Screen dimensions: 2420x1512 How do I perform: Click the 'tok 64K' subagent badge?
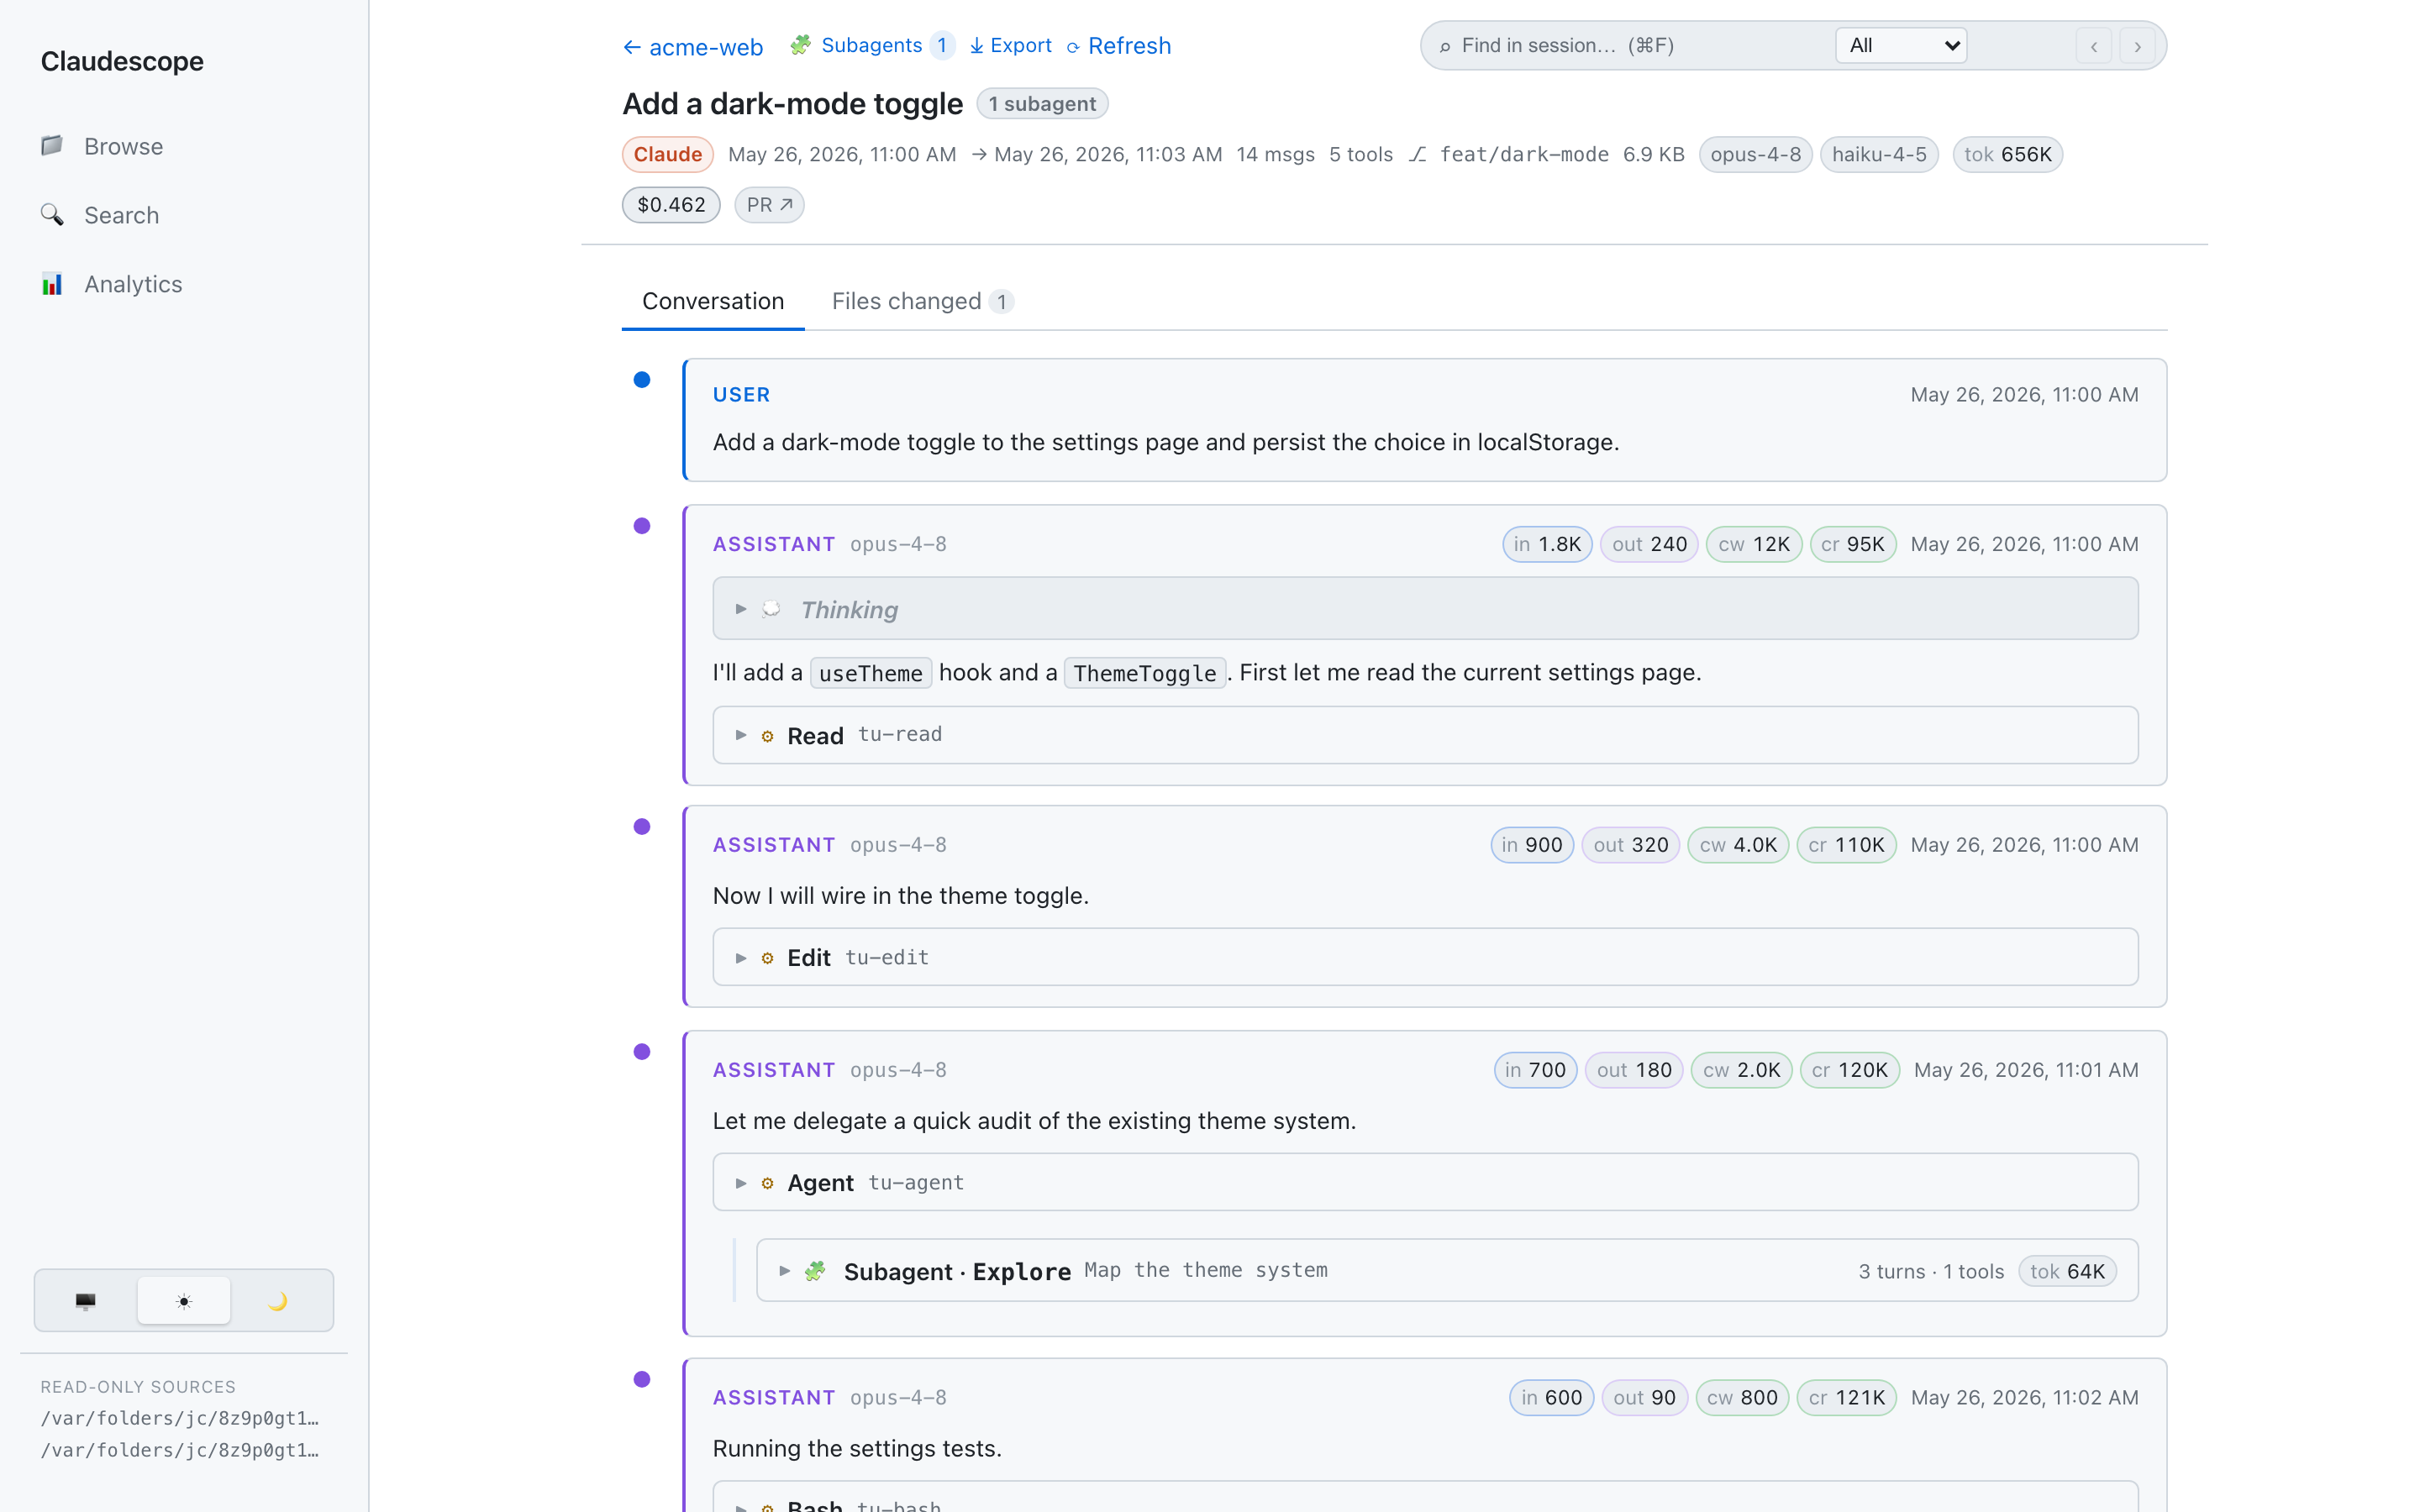(x=2067, y=1271)
